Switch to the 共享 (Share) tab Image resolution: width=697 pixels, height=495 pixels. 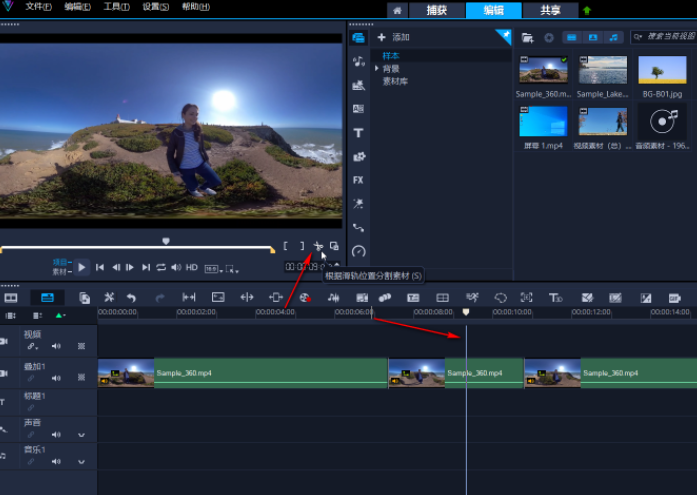pos(551,10)
